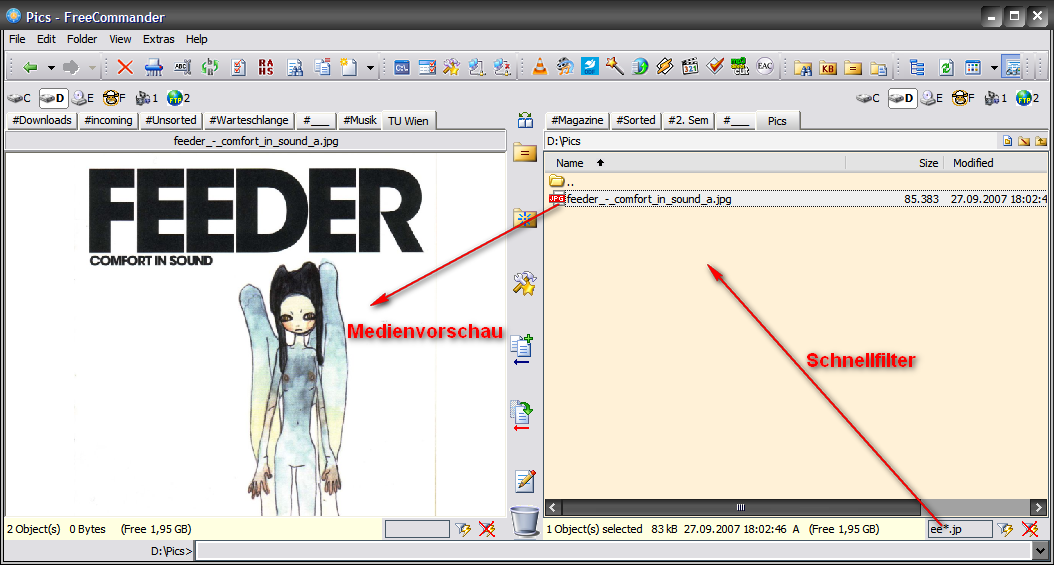Open FTP connection 2 in right panel
This screenshot has height=565, width=1054.
pyautogui.click(x=1028, y=98)
